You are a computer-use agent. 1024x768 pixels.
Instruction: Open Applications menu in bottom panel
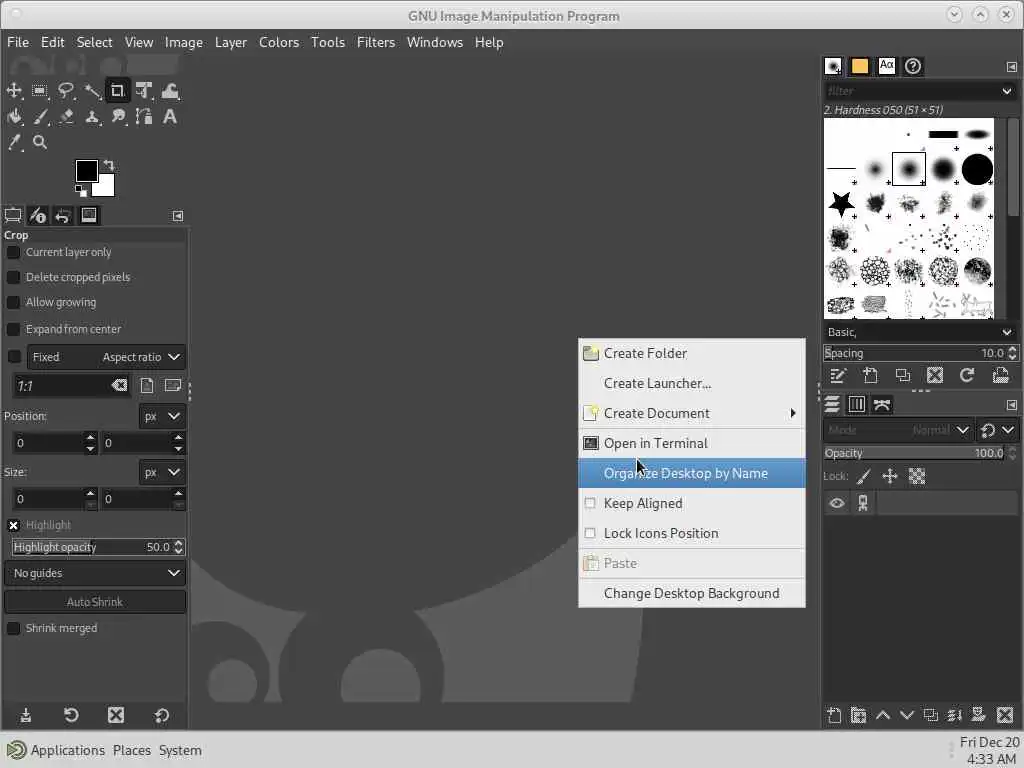tap(67, 750)
